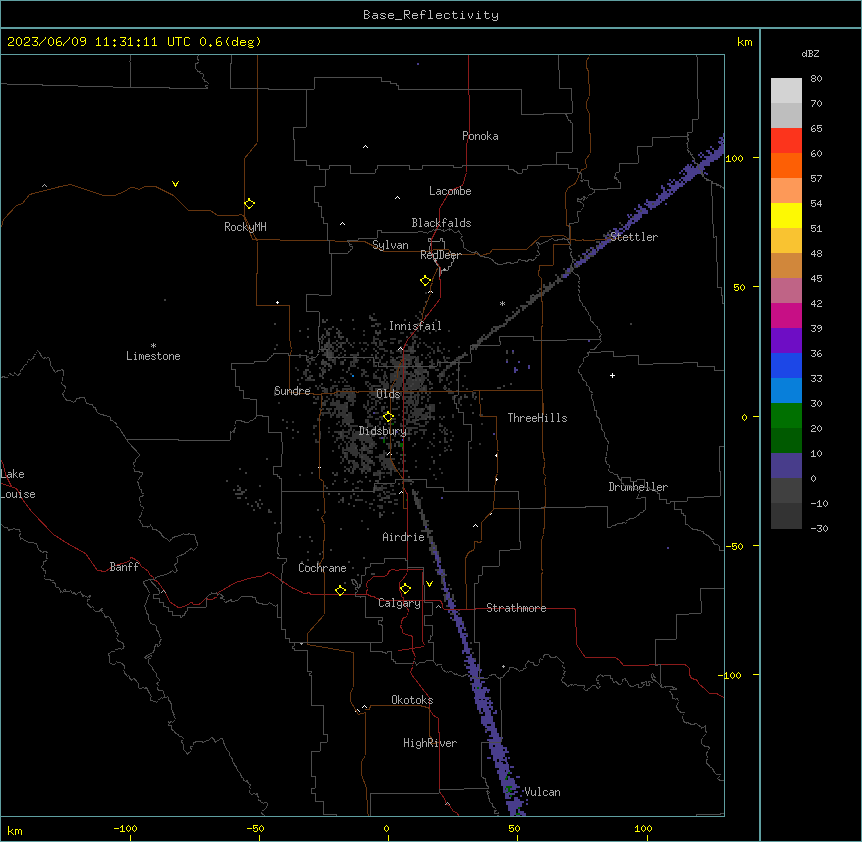862x842 pixels.
Task: Click the asterisk marker northwest of ThreeHills
Action: click(502, 304)
